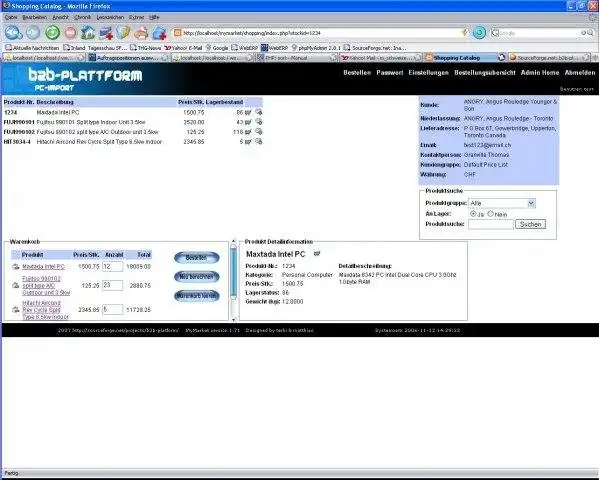
Task: Remove Hitachi Aircond item from Warenkorb
Action: [16, 310]
